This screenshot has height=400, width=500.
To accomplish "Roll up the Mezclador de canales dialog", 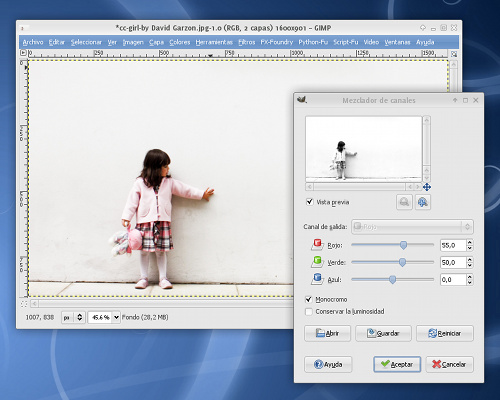I will pos(455,100).
